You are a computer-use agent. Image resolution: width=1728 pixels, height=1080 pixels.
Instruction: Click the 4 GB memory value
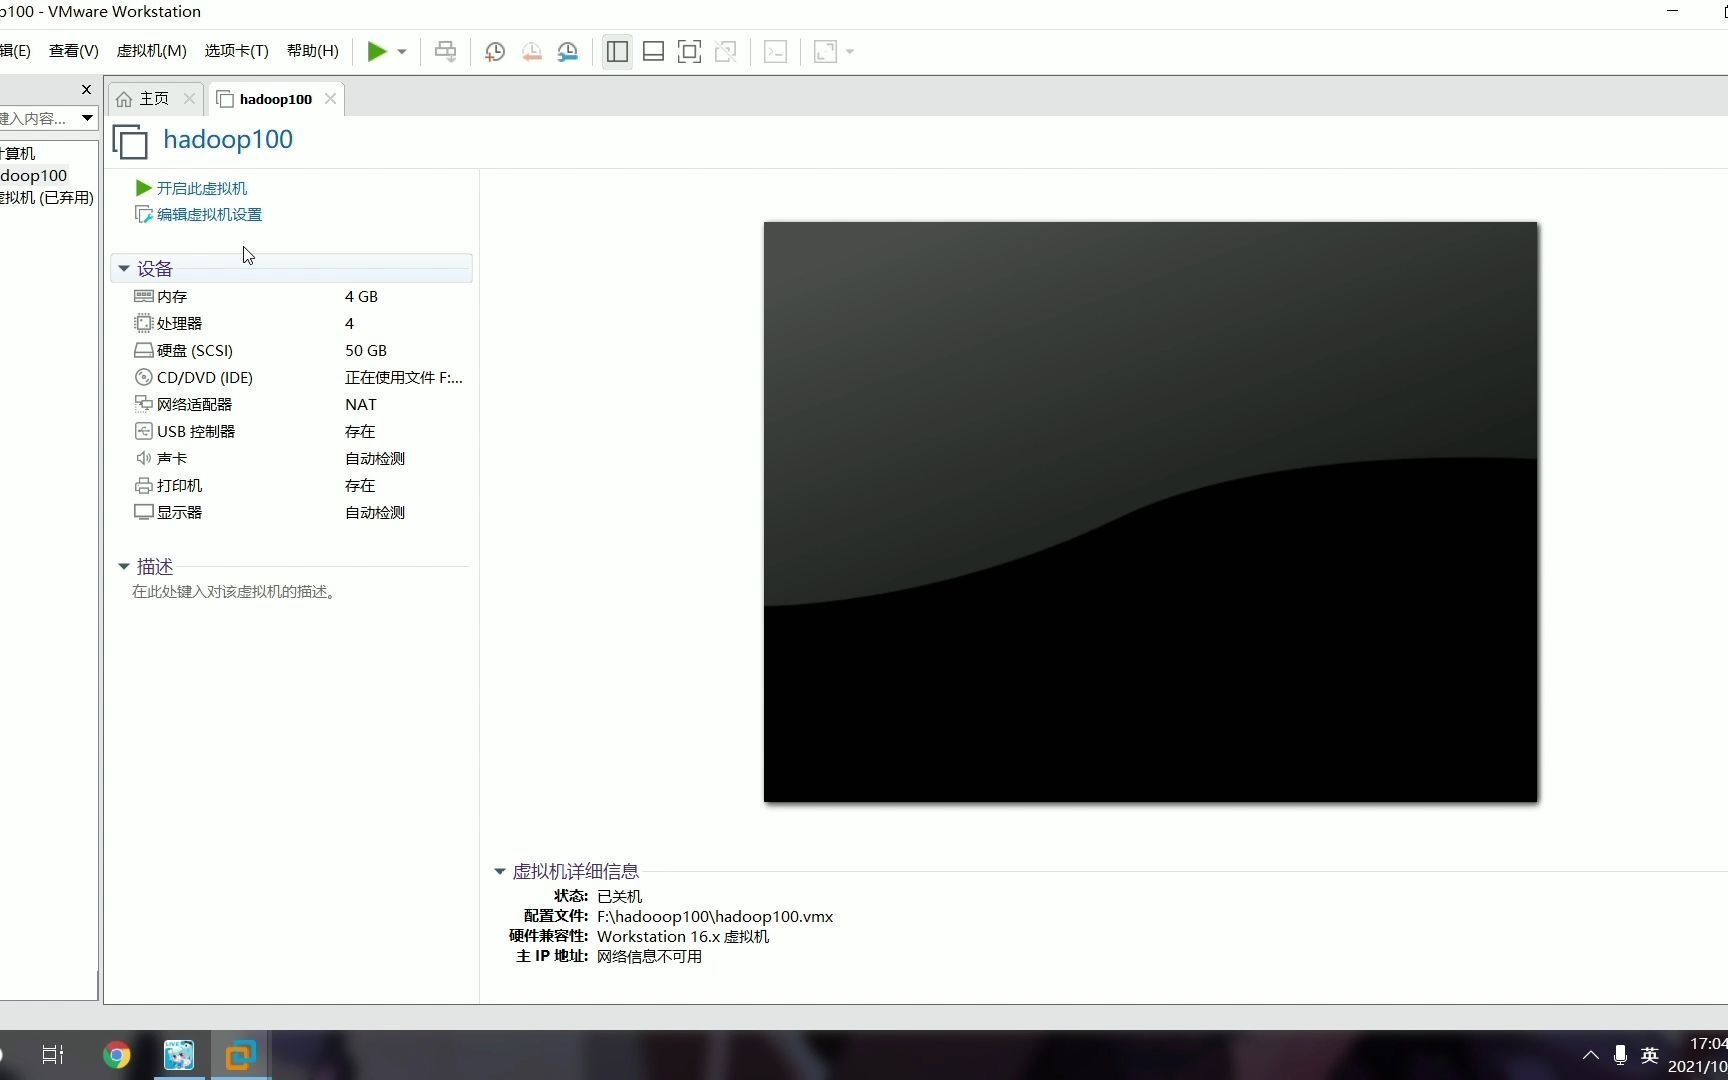click(x=361, y=296)
